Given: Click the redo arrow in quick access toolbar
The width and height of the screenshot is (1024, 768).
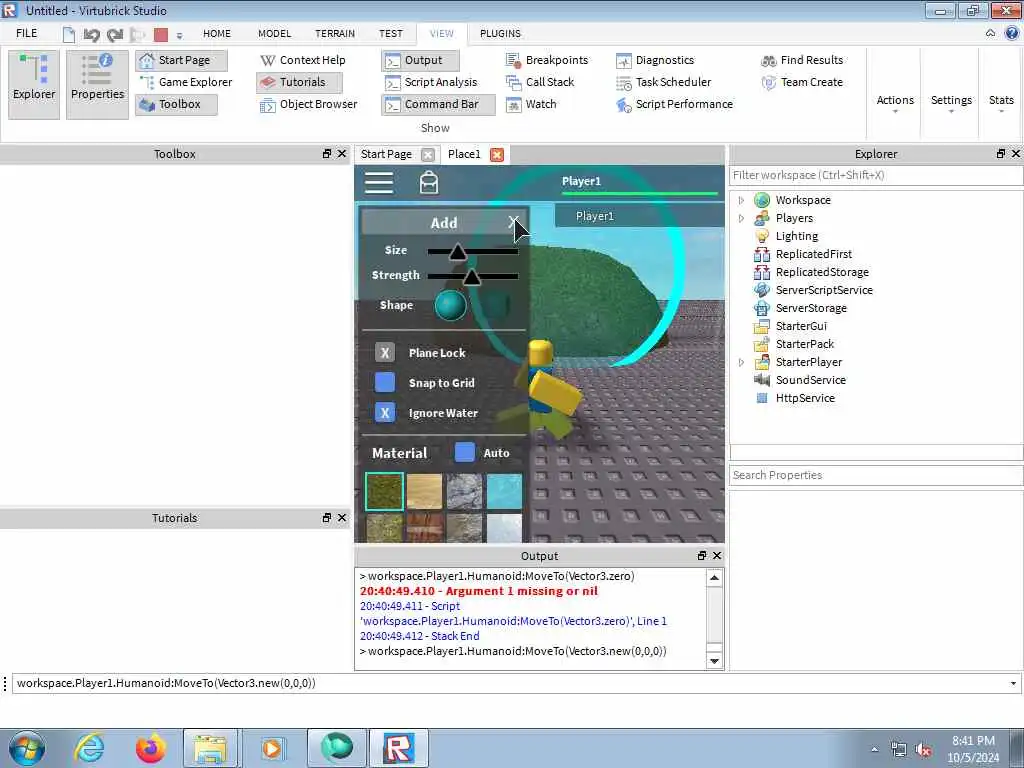Looking at the screenshot, I should 115,35.
